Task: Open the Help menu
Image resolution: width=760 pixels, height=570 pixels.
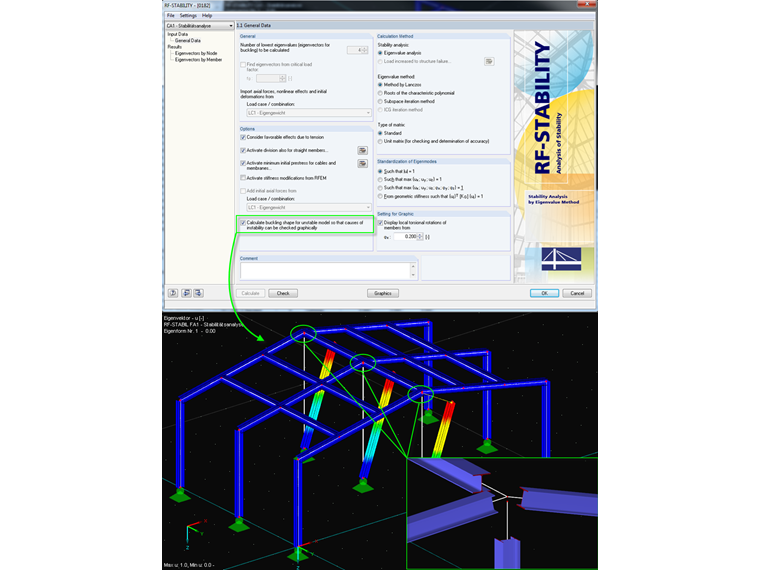Action: [207, 16]
